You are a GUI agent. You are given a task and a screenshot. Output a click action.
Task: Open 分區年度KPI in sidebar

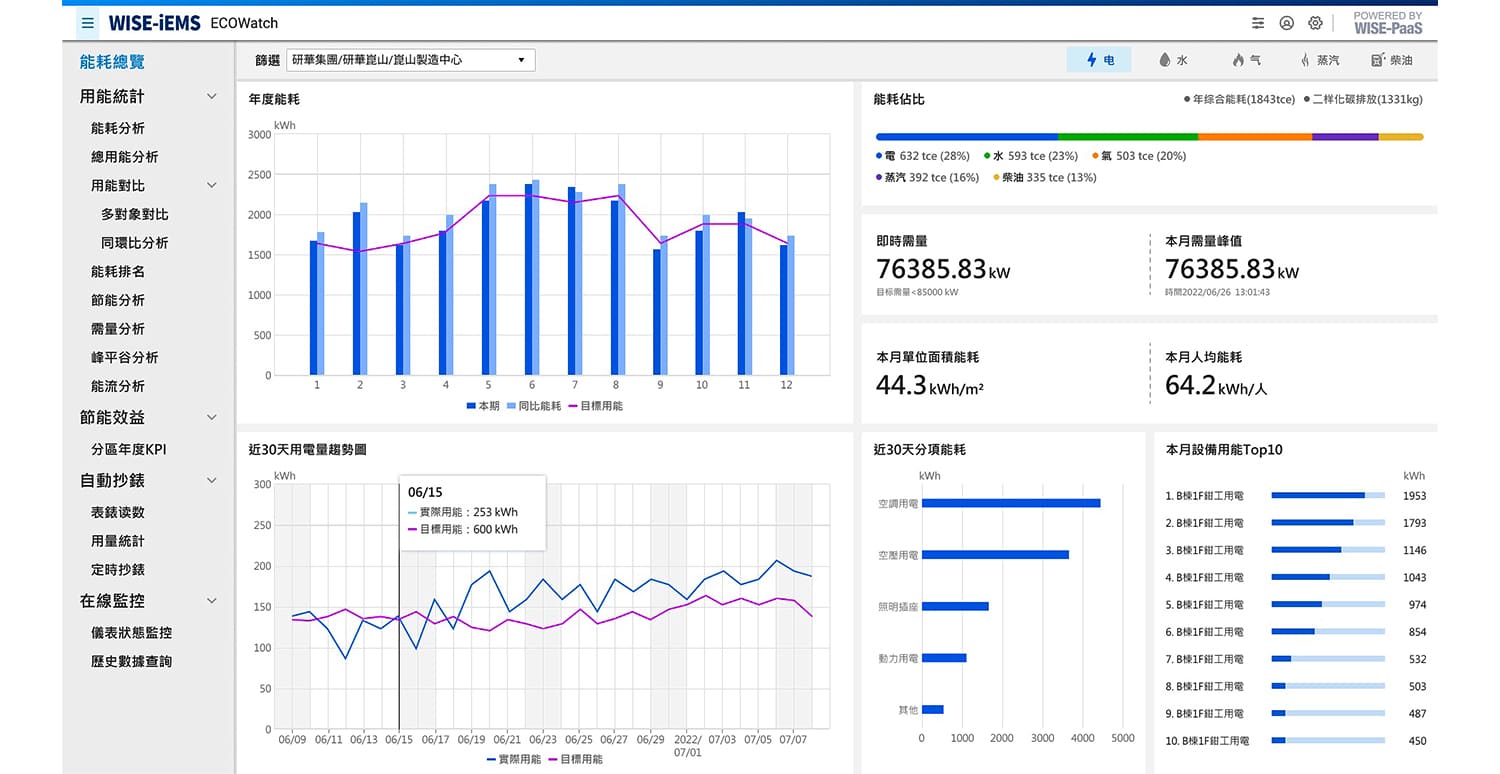point(128,449)
